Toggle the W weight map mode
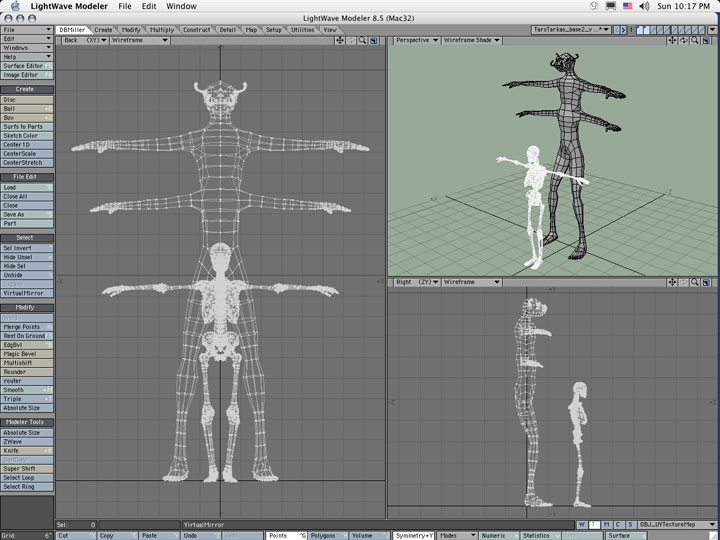Viewport: 720px width, 540px height. click(582, 524)
